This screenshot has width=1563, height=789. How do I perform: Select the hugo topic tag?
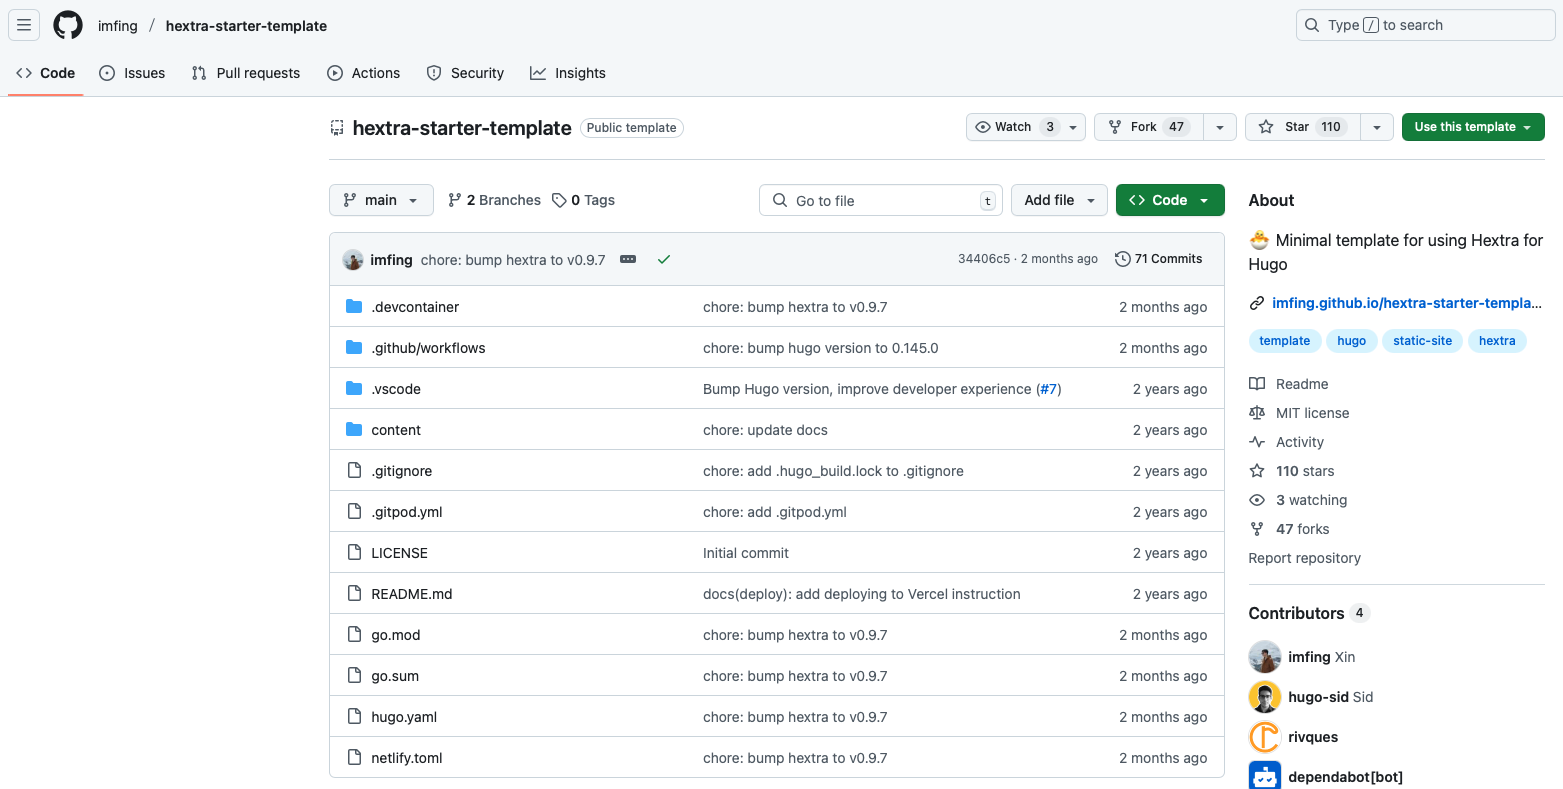click(1351, 341)
